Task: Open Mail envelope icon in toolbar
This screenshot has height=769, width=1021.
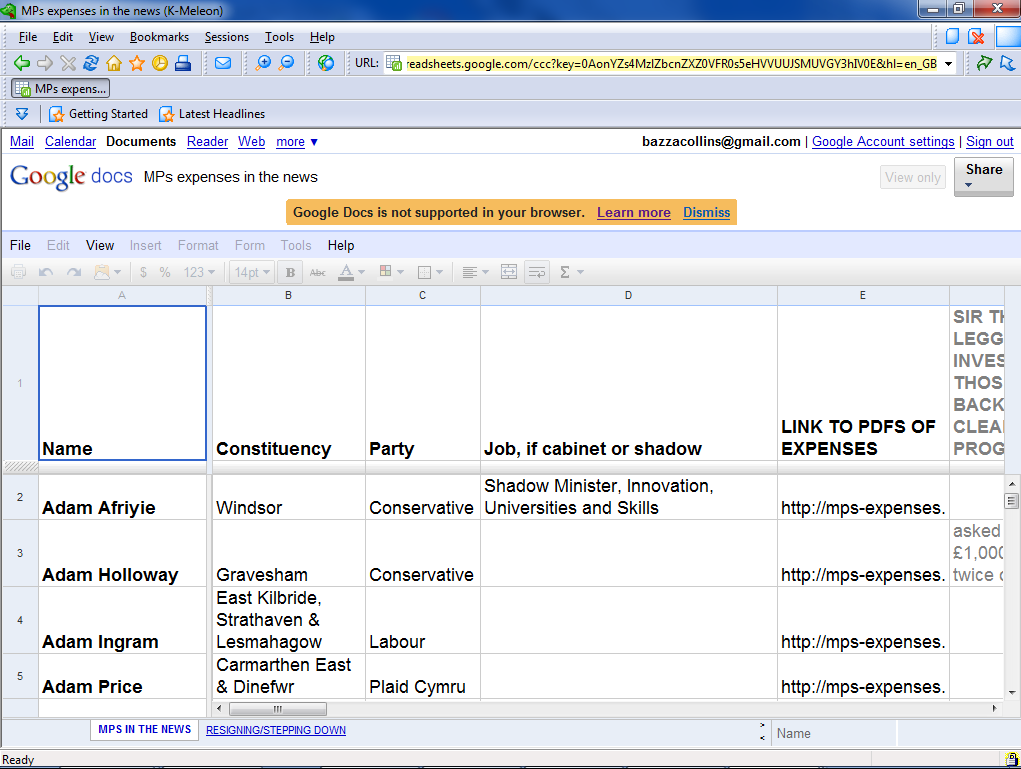Action: tap(222, 63)
